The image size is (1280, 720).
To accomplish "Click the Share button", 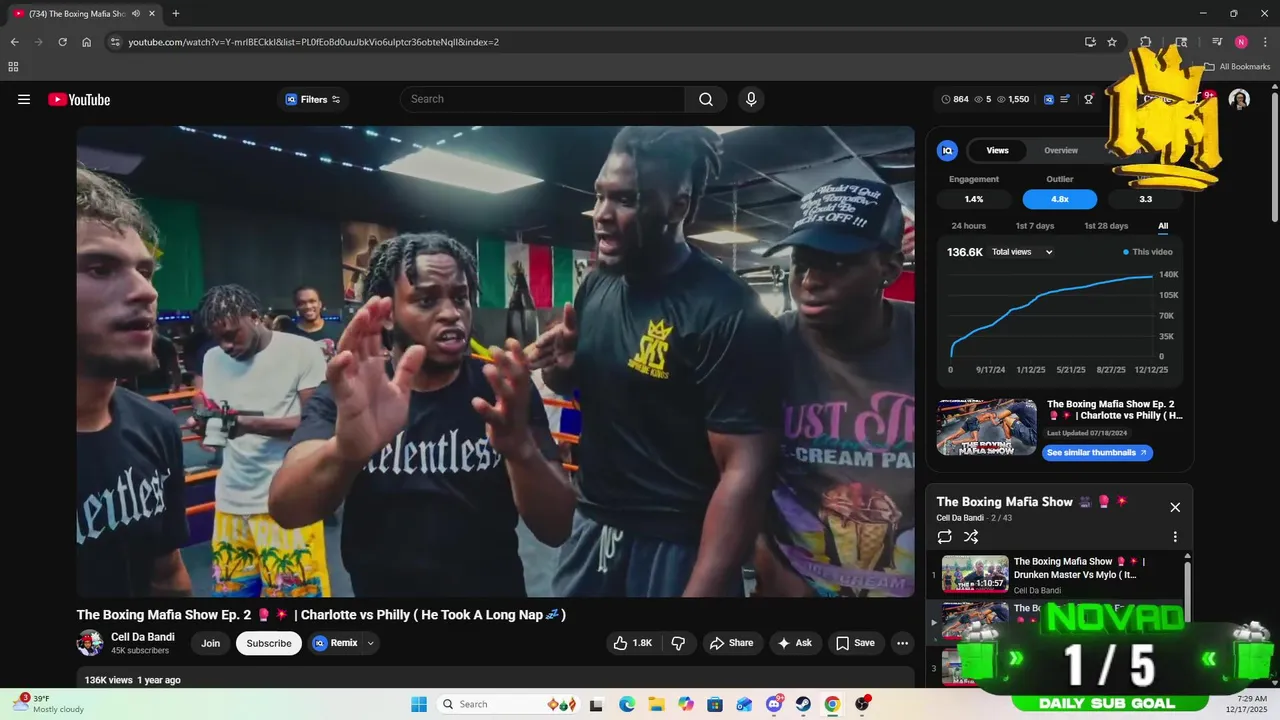I will point(732,643).
